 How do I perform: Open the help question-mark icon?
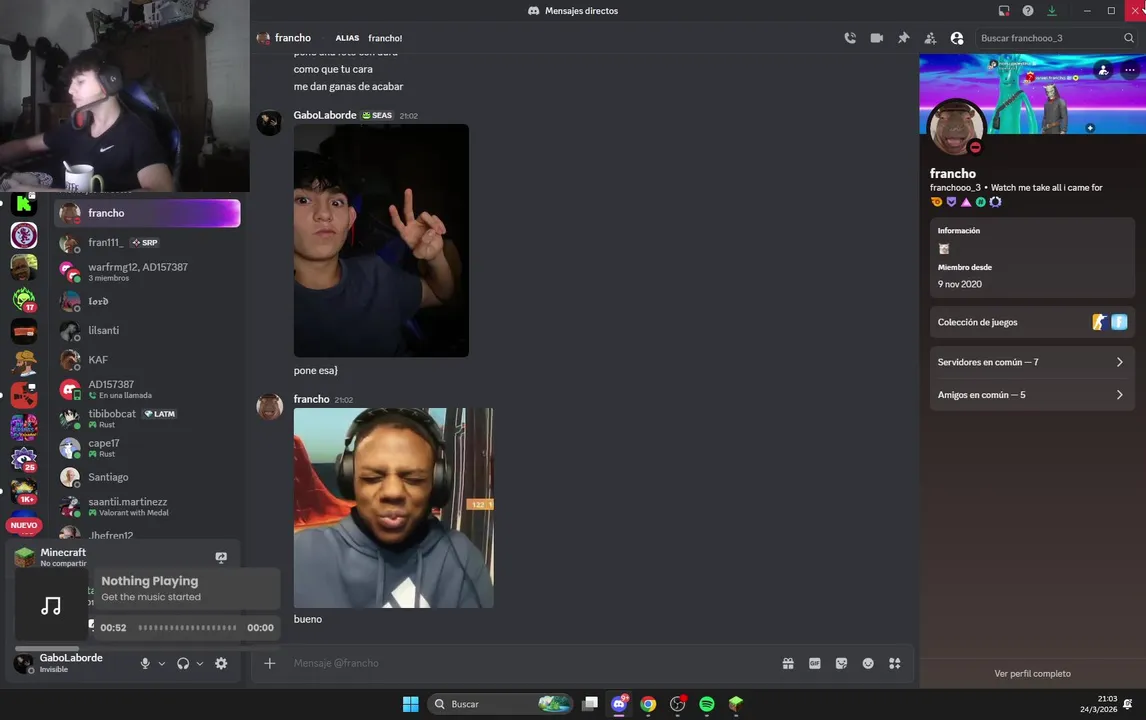coord(1028,11)
